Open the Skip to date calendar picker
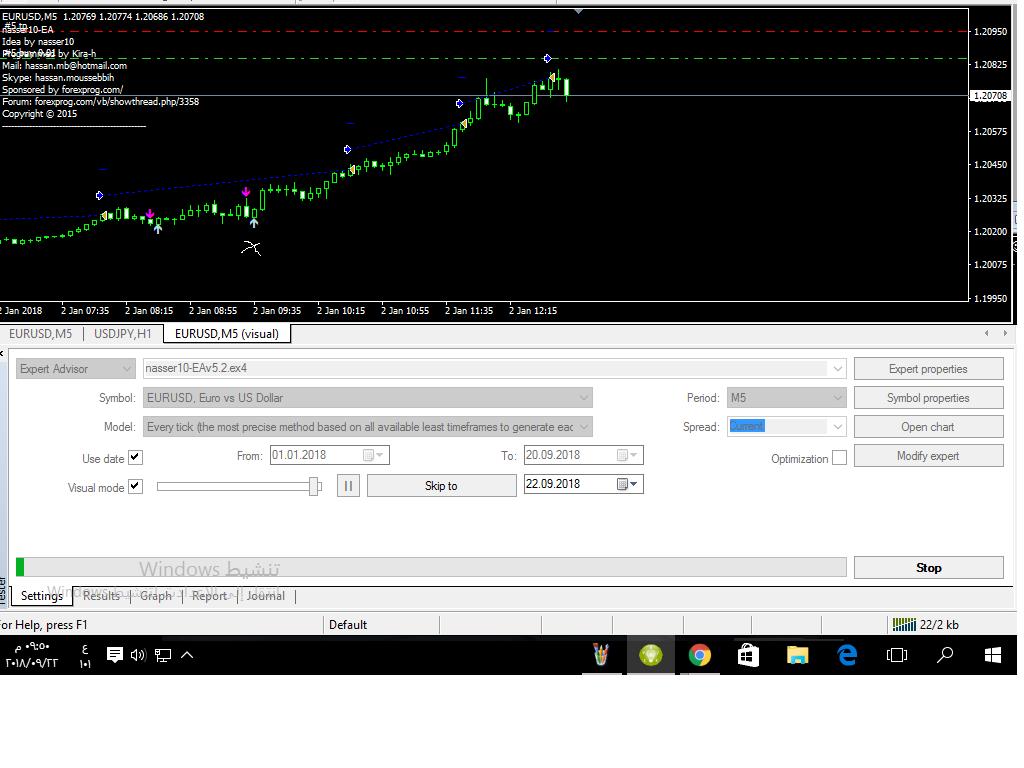This screenshot has height=768, width=1024. click(628, 484)
